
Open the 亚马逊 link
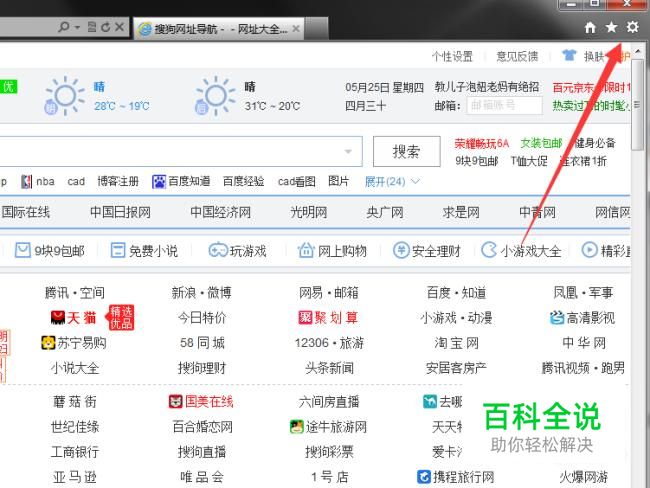75,477
